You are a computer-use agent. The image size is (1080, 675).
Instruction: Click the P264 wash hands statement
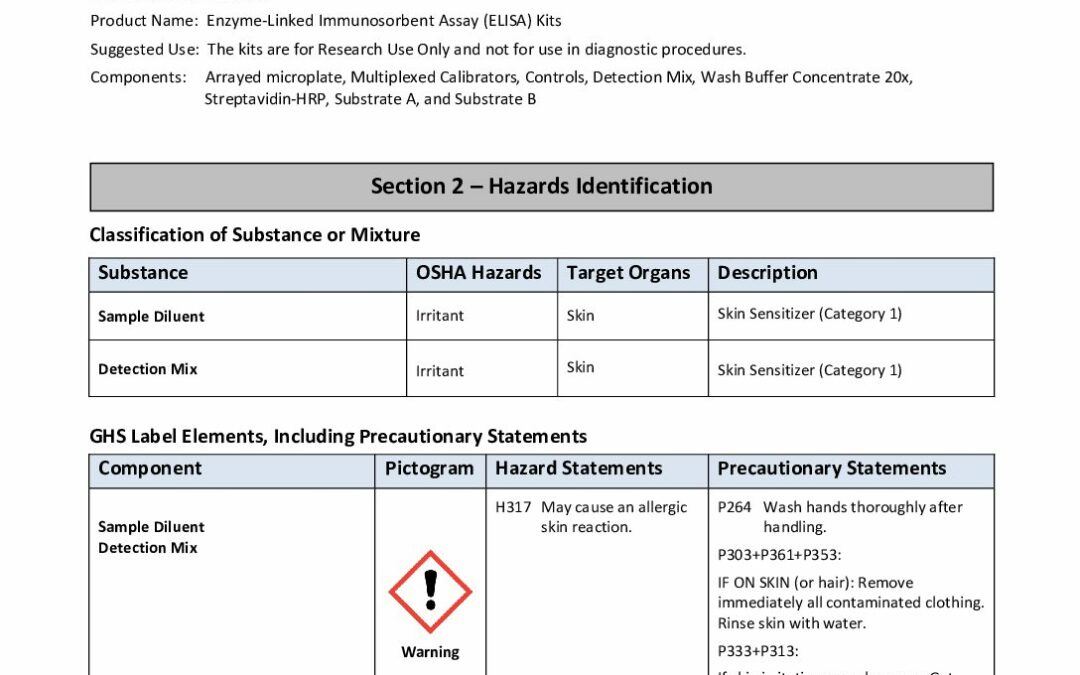[x=840, y=517]
